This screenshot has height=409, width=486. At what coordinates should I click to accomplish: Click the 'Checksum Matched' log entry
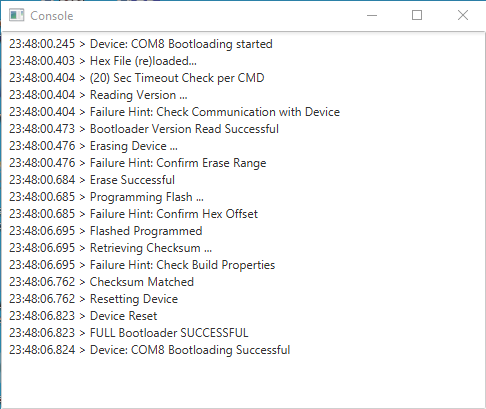pyautogui.click(x=101, y=282)
